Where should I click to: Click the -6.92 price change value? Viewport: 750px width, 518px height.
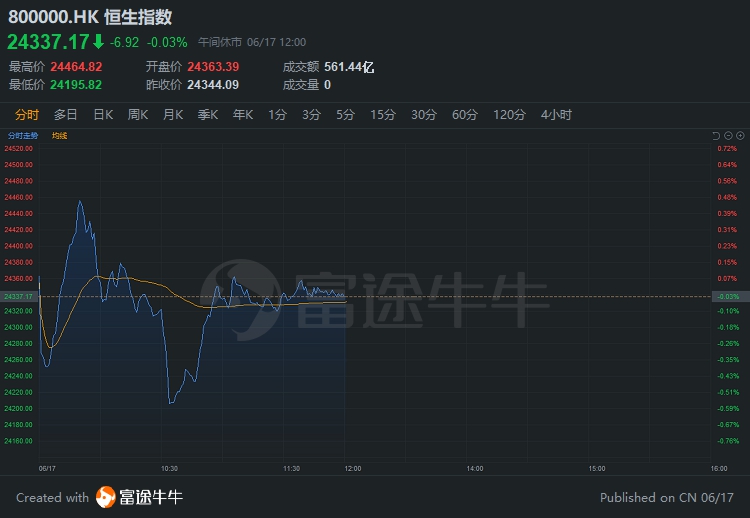click(124, 43)
